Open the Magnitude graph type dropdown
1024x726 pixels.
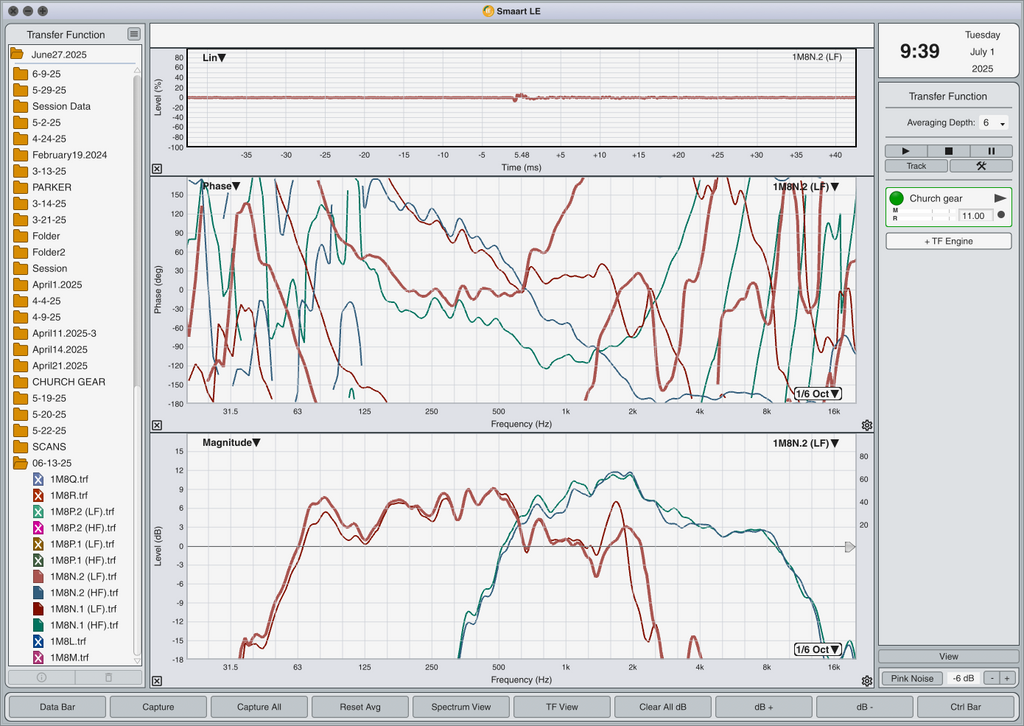[231, 443]
